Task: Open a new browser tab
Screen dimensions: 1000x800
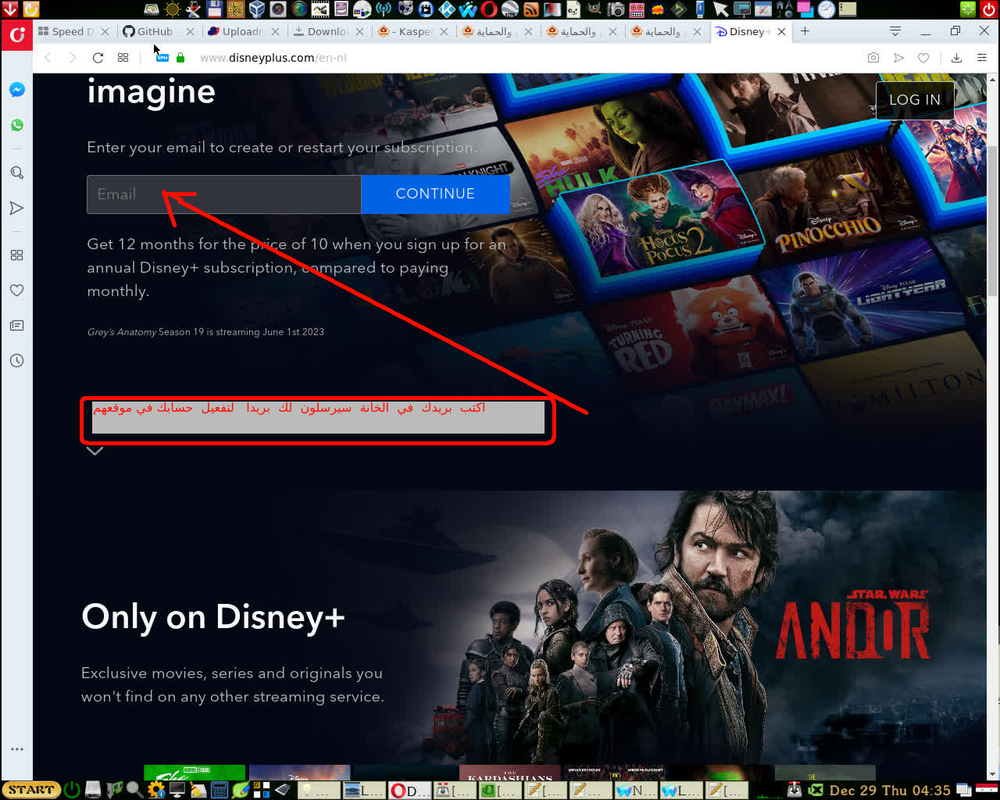Action: point(805,31)
